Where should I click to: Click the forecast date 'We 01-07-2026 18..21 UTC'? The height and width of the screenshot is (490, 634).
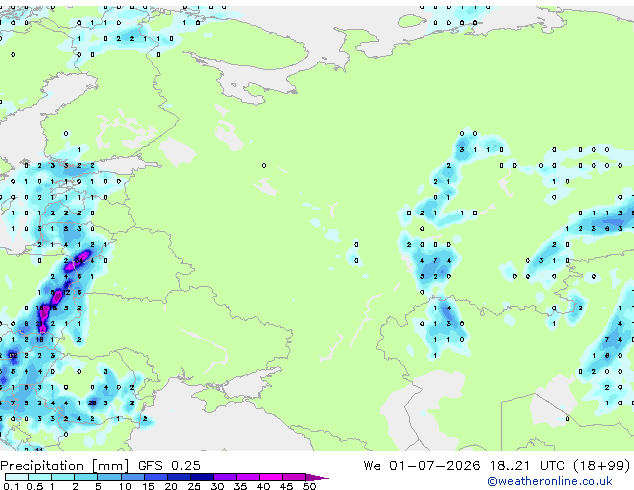[464, 466]
